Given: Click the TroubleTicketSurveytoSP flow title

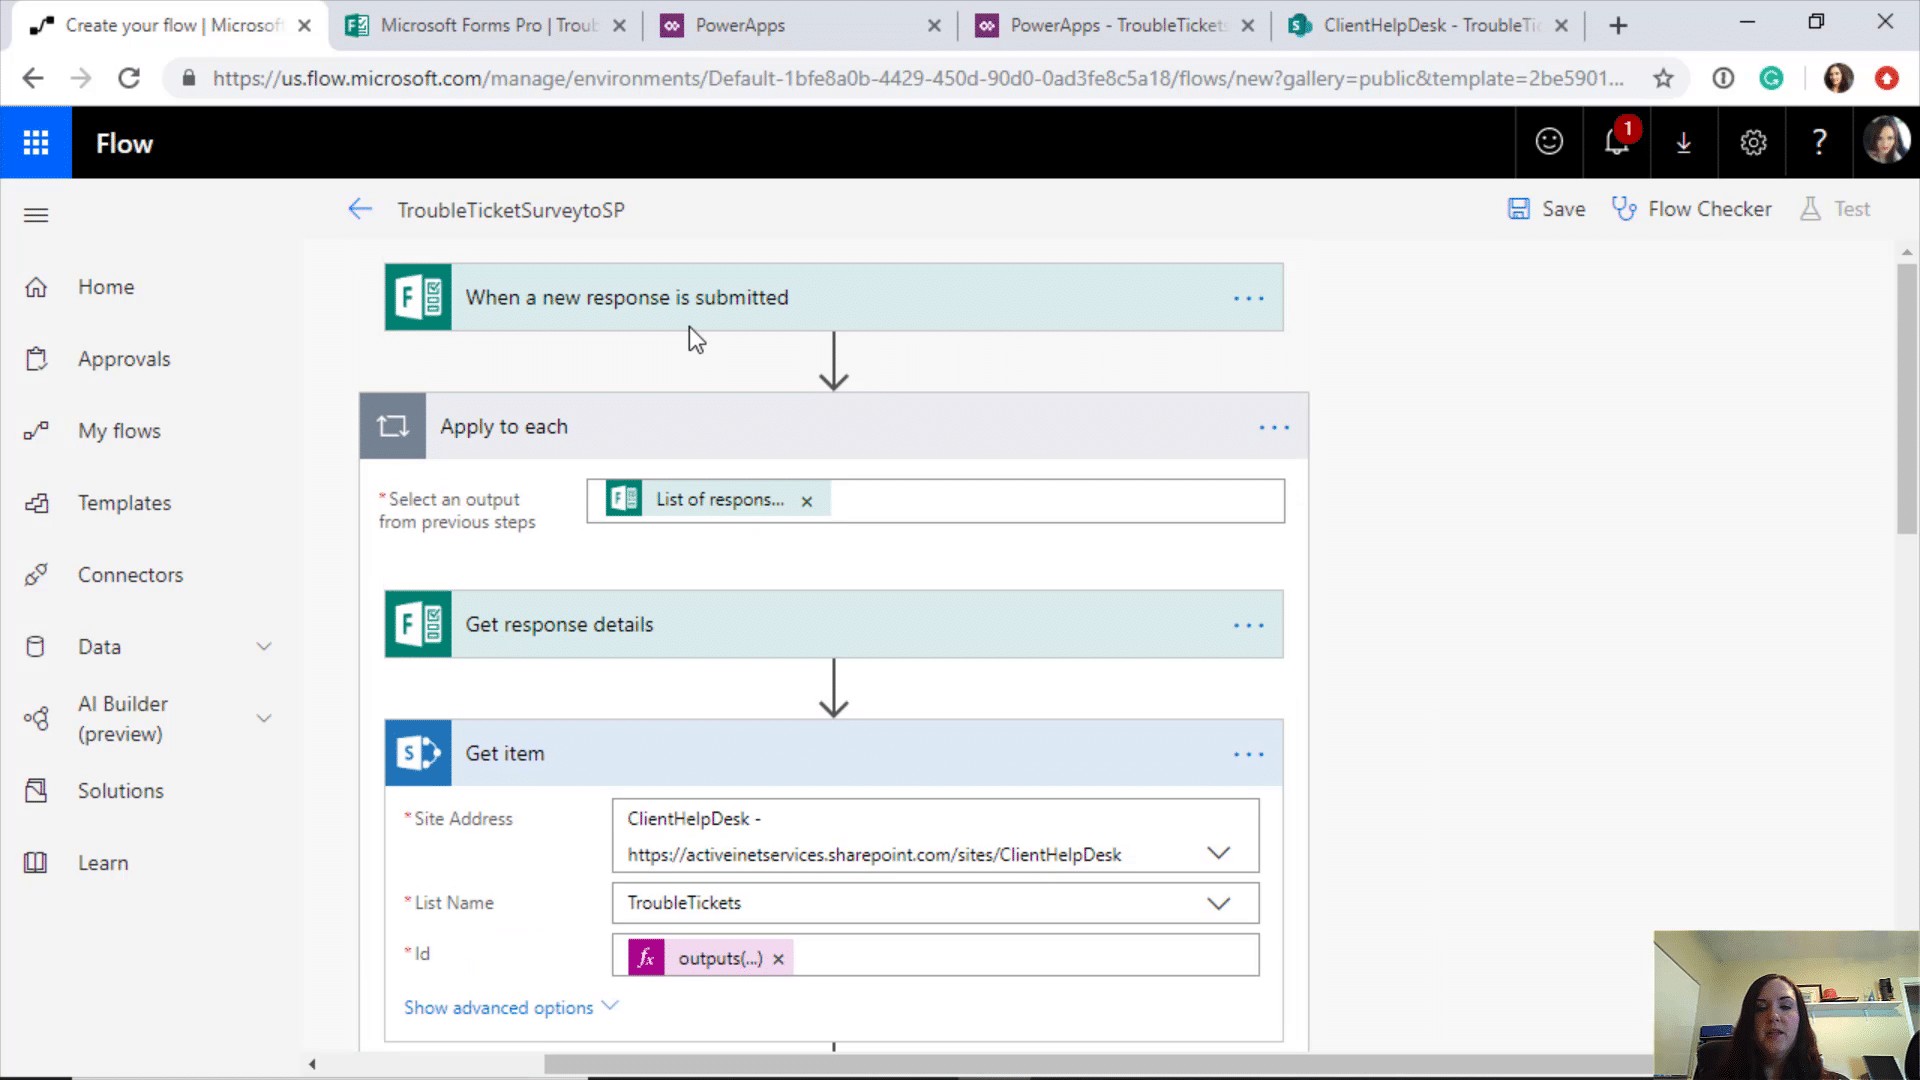Looking at the screenshot, I should click(511, 210).
